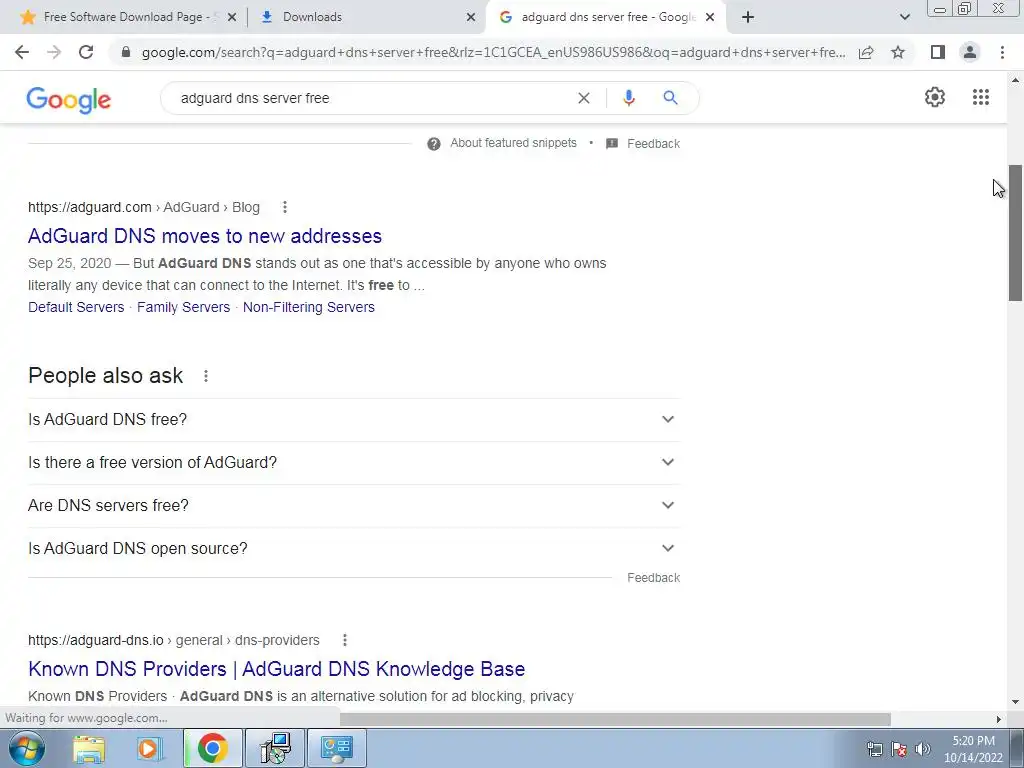
Task: View site security lock info
Action: click(126, 52)
